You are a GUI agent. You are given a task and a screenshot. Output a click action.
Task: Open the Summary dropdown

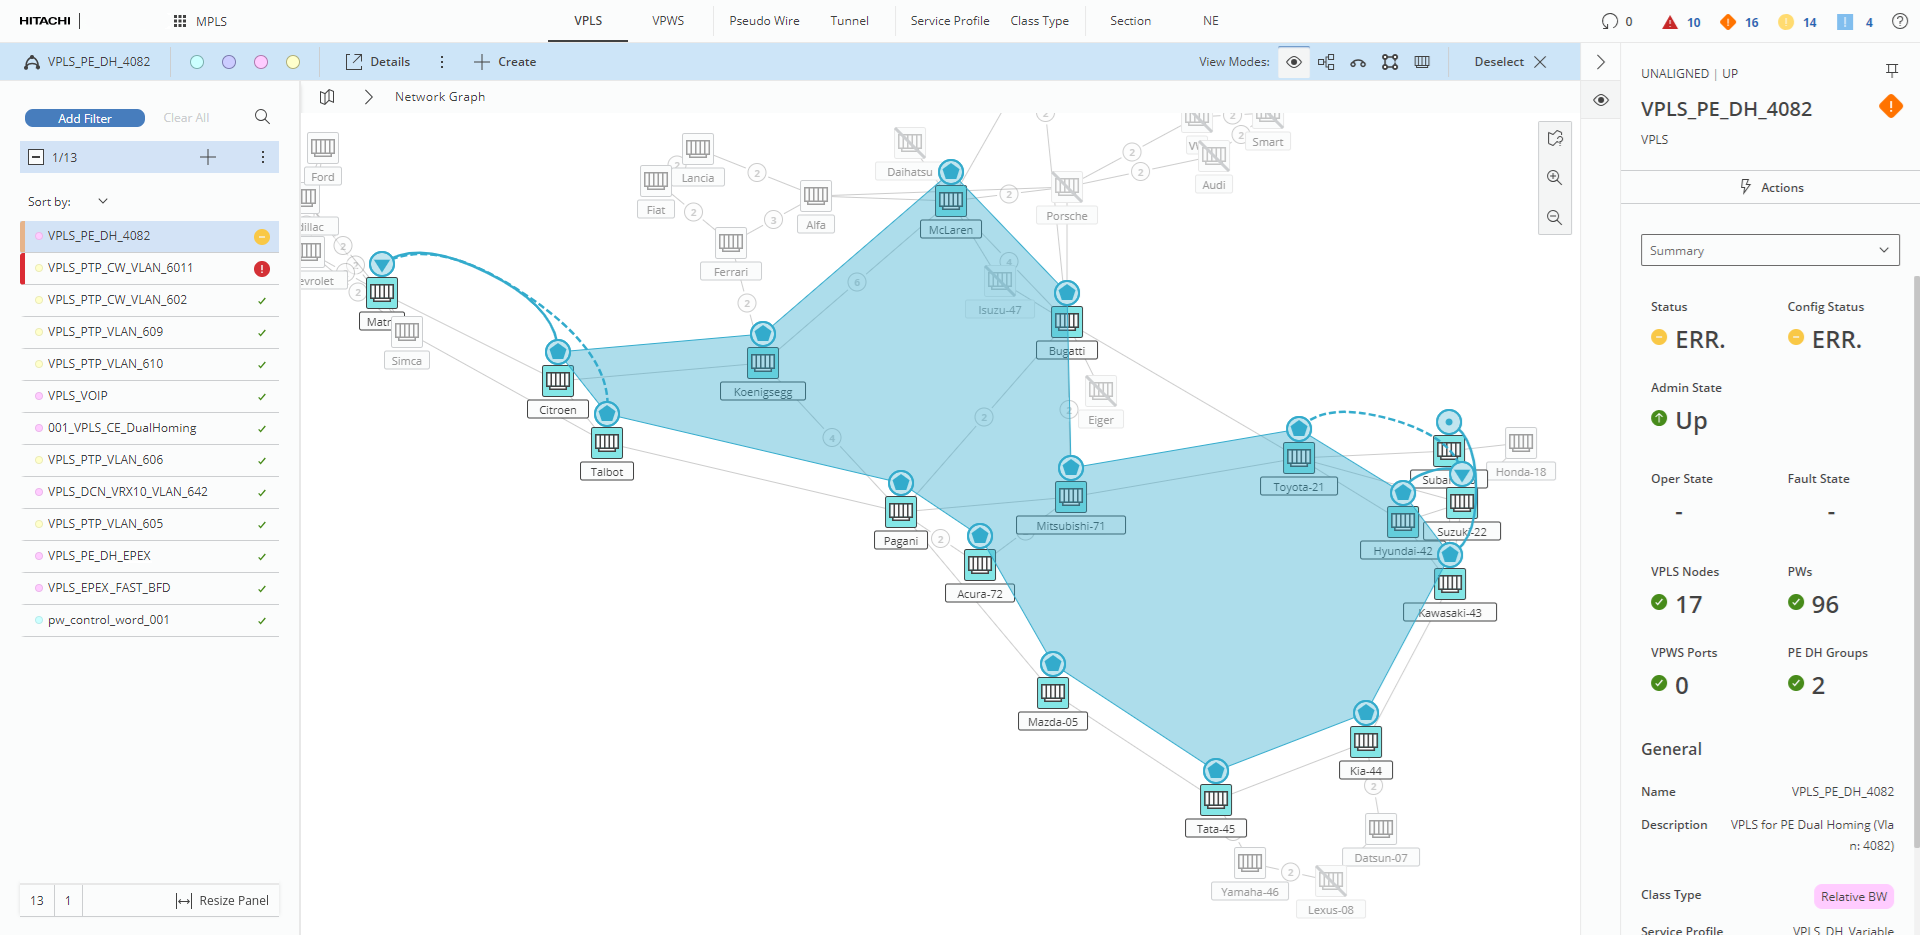tap(1769, 250)
